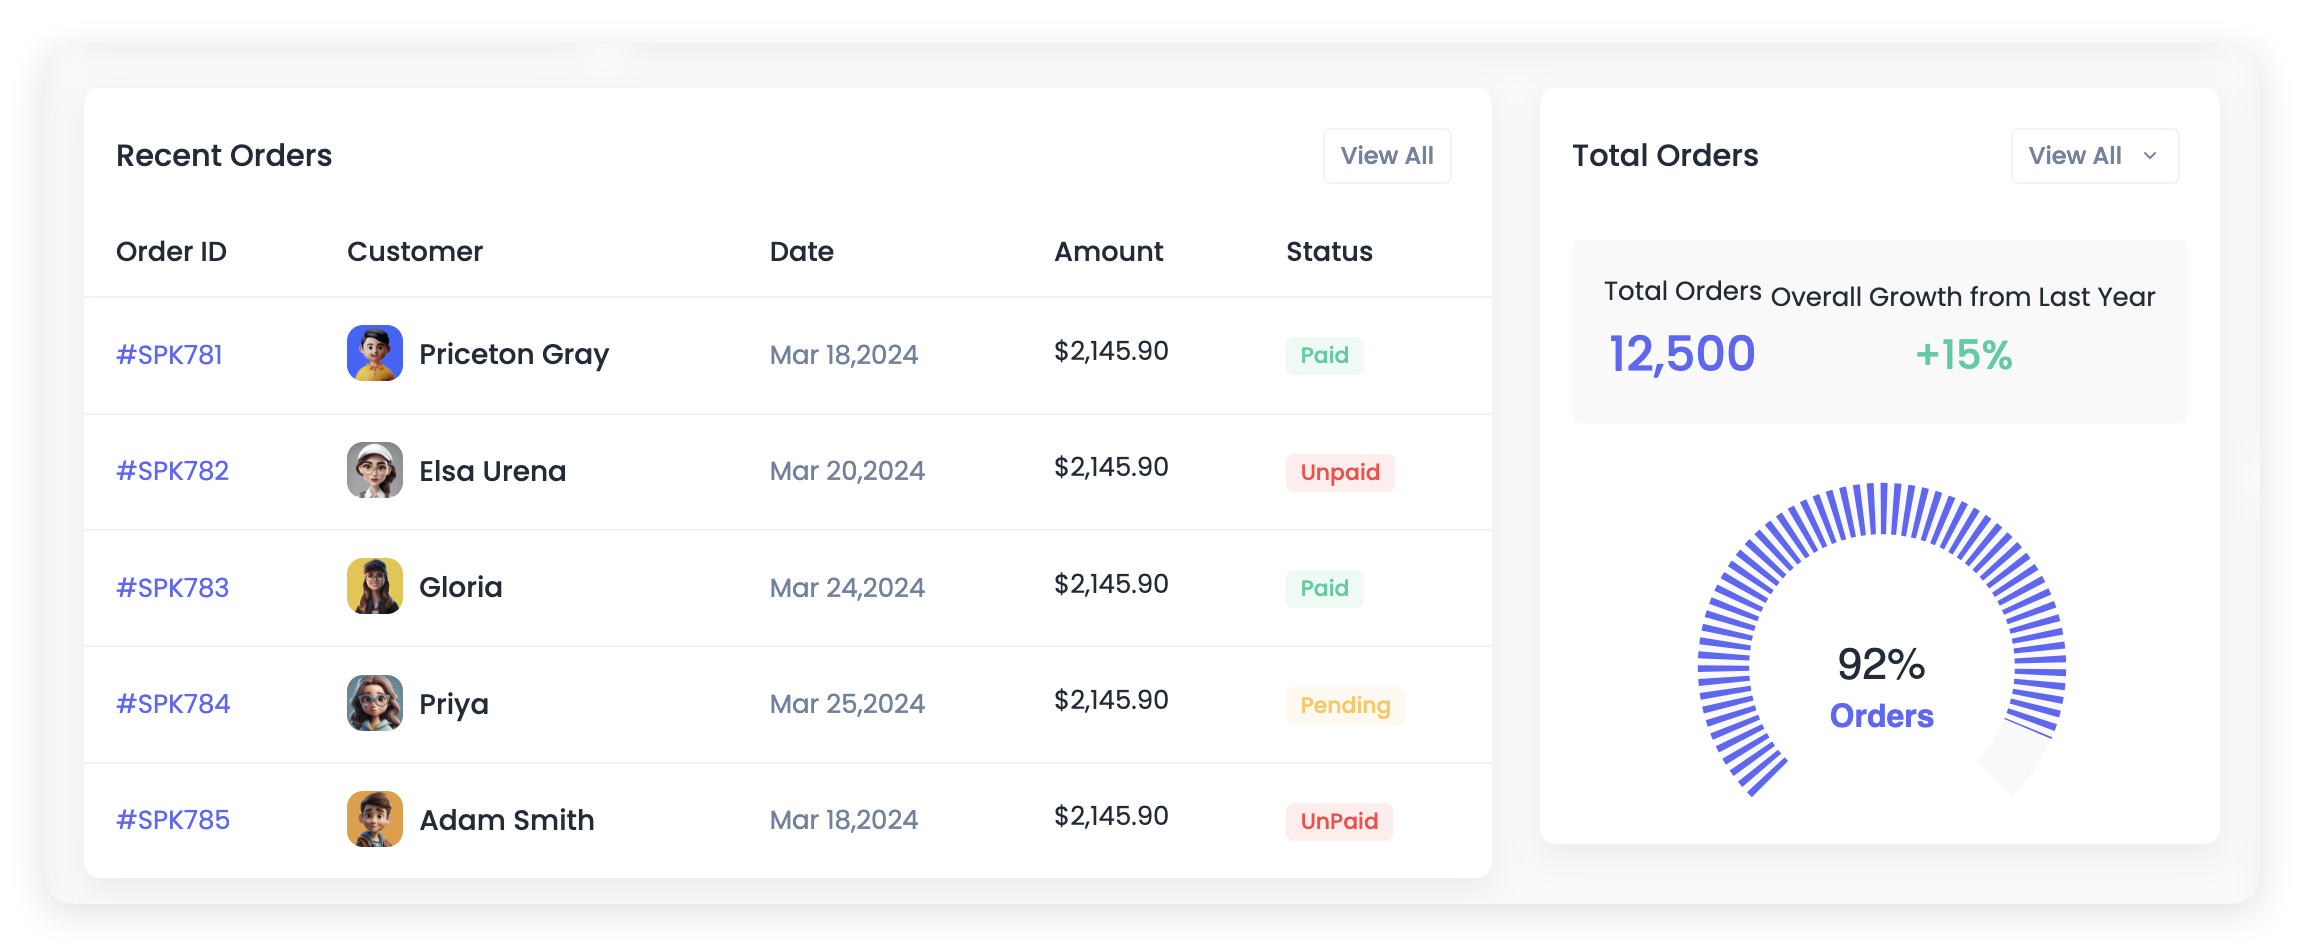The width and height of the screenshot is (2304, 948).
Task: Click the Paid badge for Priceton Gray
Action: (x=1324, y=356)
